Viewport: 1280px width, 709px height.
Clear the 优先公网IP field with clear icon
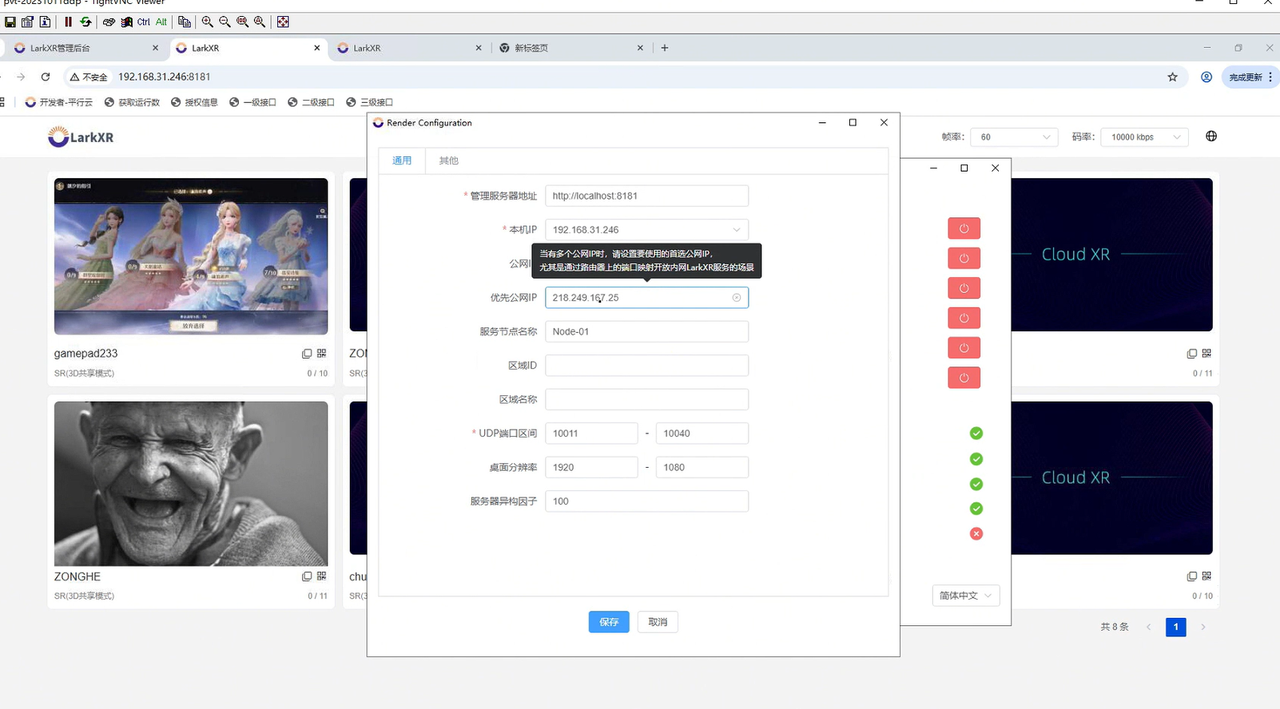[x=737, y=298]
